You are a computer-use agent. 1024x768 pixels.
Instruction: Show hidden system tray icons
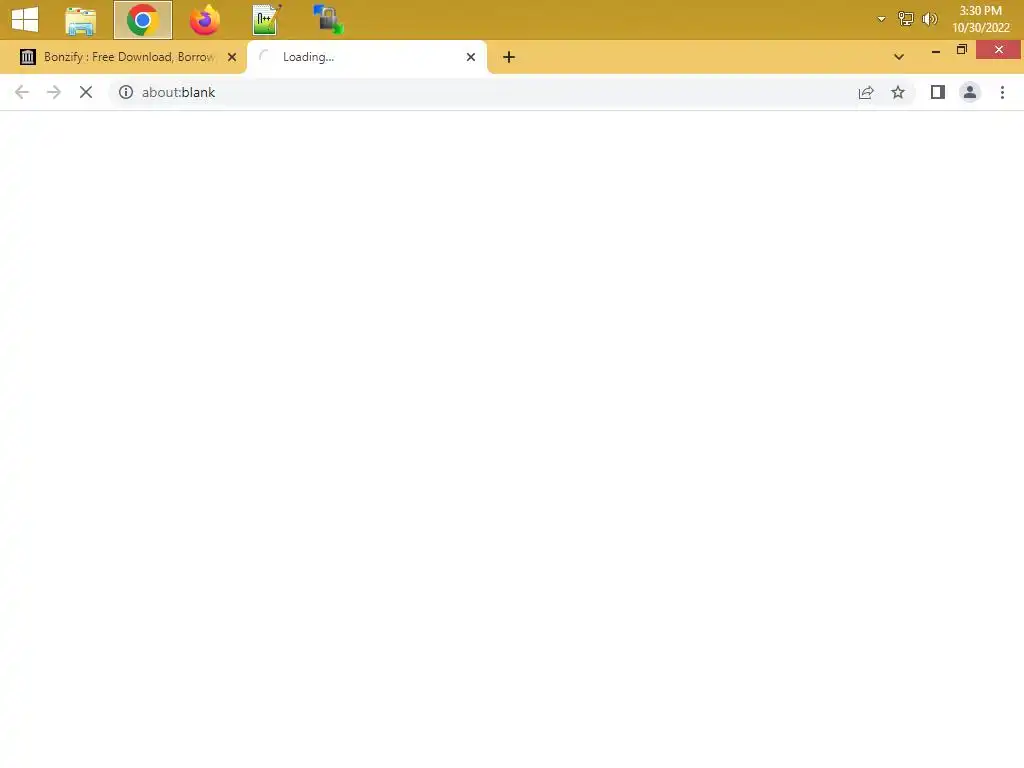(881, 19)
